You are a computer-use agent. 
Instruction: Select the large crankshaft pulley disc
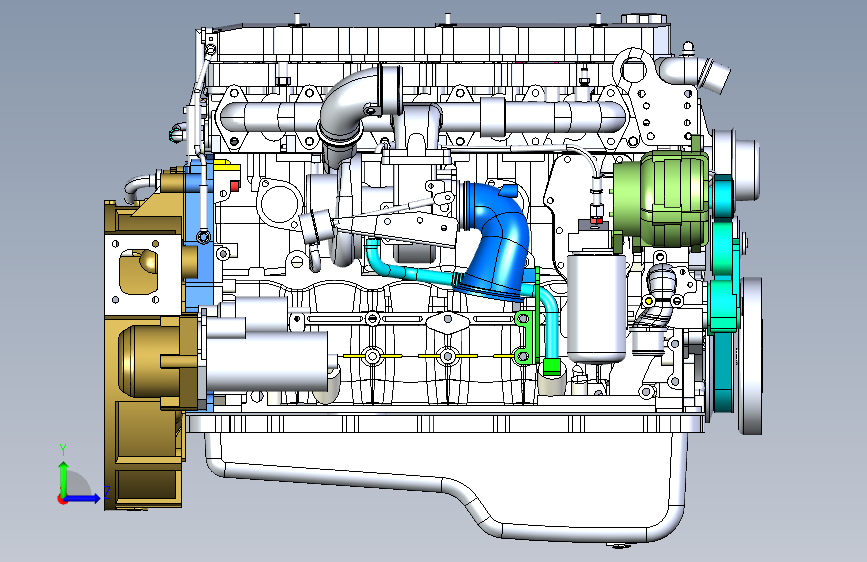pos(750,355)
